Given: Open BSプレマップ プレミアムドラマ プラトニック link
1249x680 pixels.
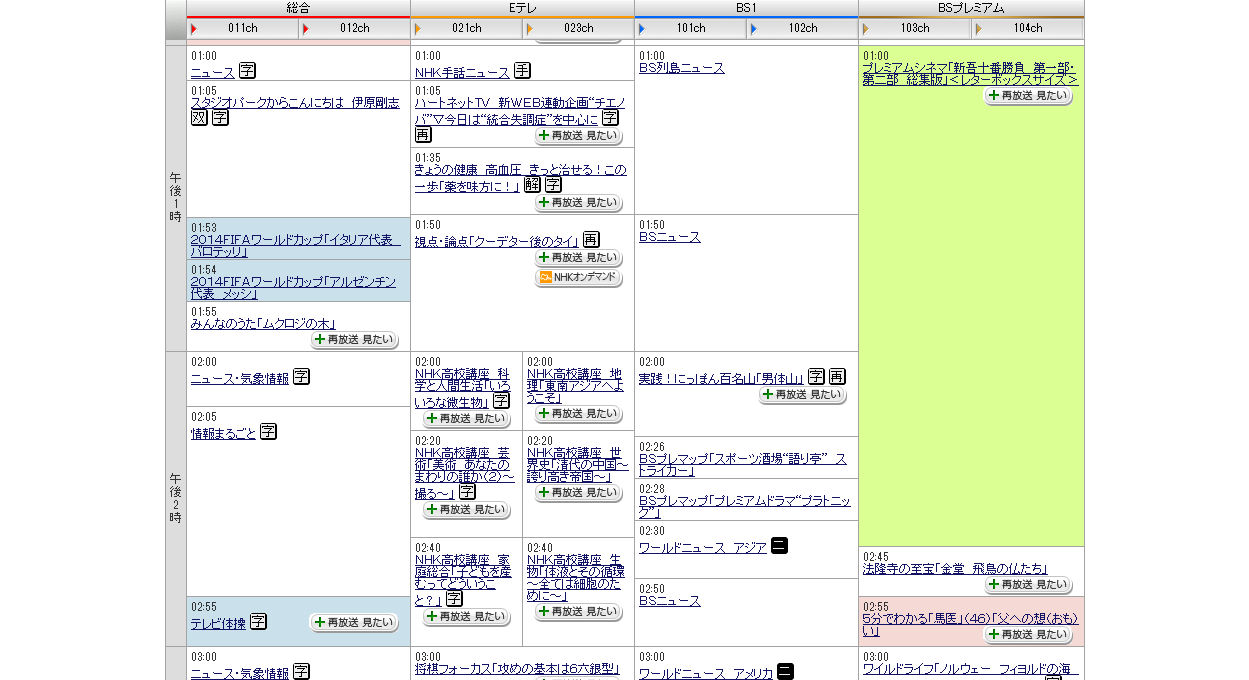Looking at the screenshot, I should (x=745, y=506).
